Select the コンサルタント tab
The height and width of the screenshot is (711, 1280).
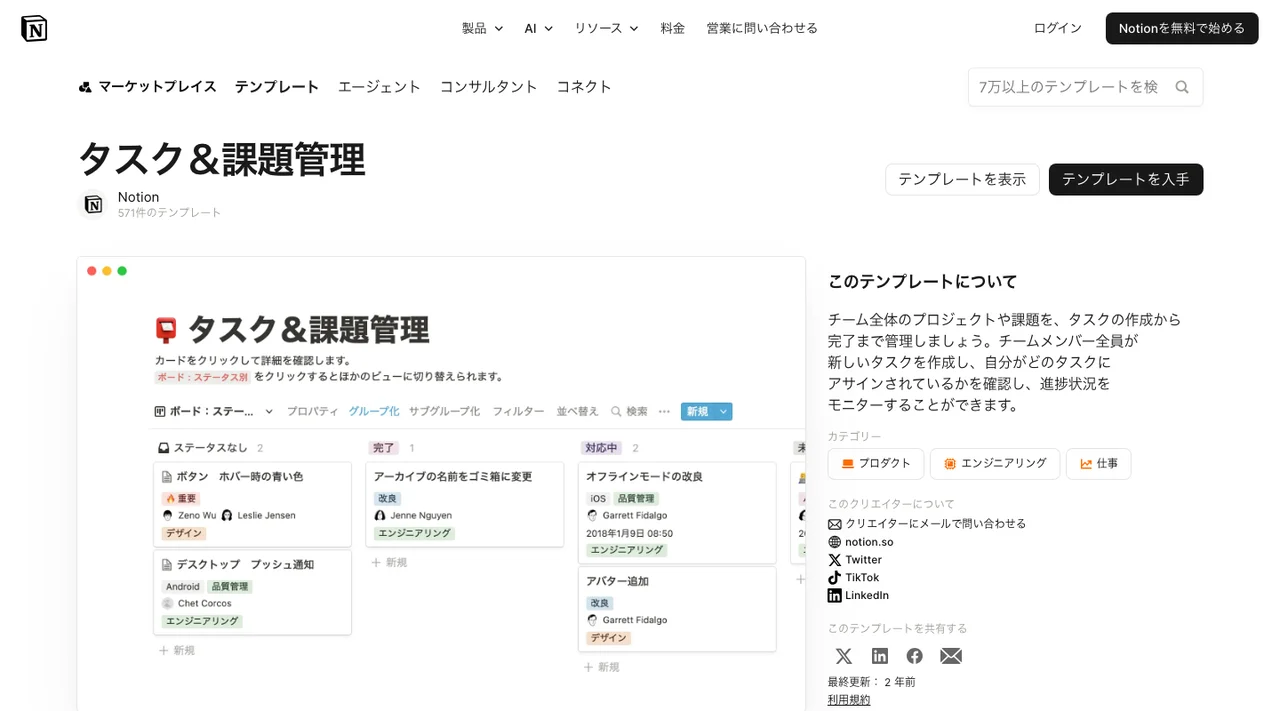(x=489, y=87)
